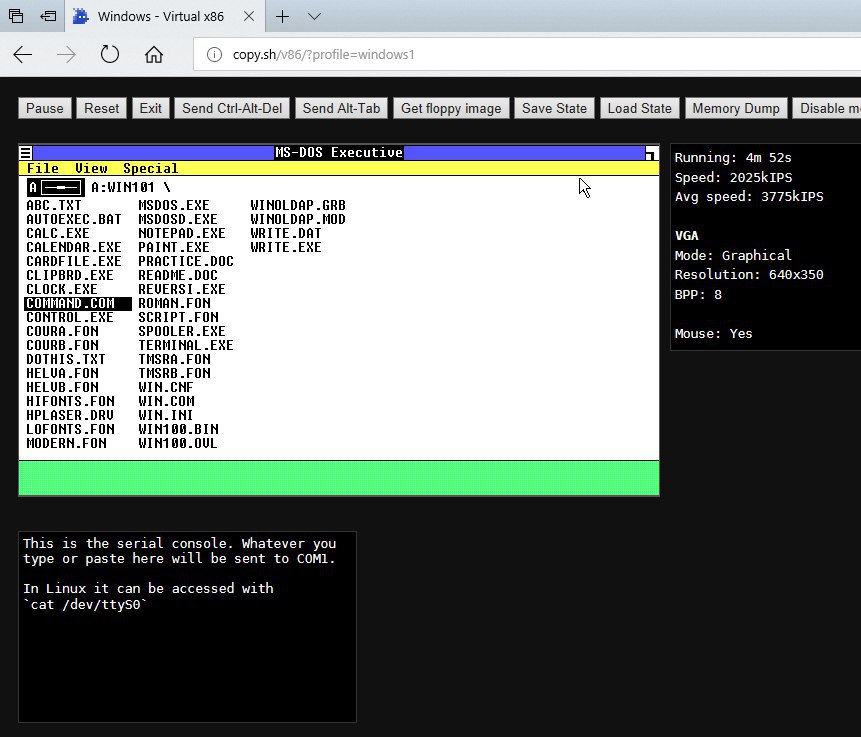Select MODERN.FON file
Viewport: 861px width, 737px height.
66,443
